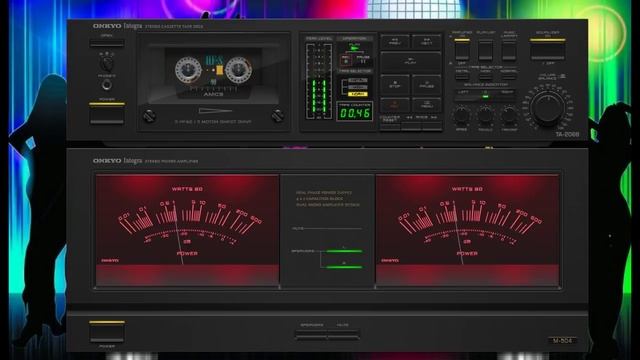640x360 pixels.
Task: Click the SPEAKERS button on the amplifier
Action: [311, 335]
